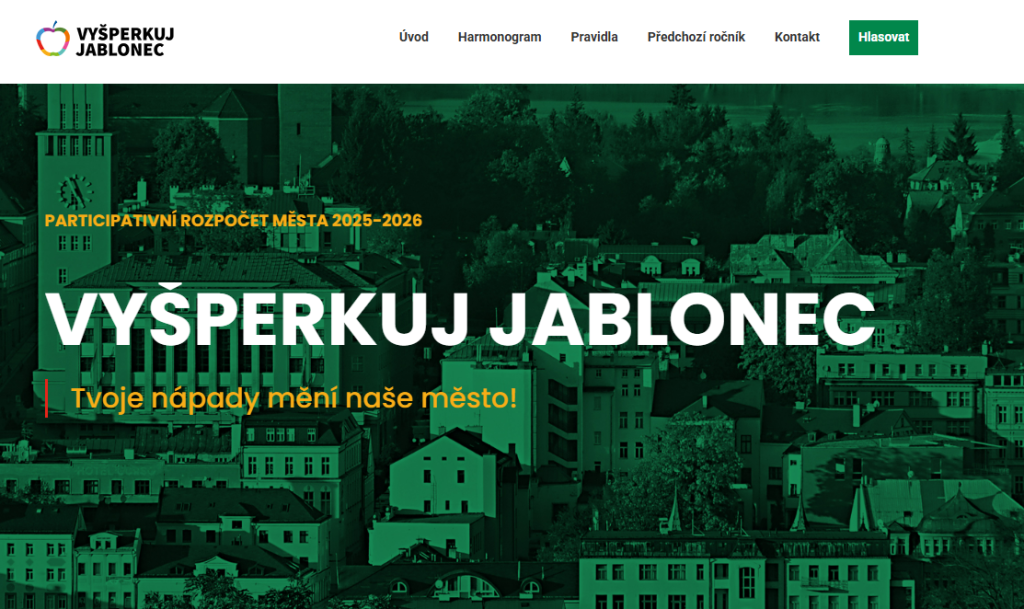This screenshot has height=609, width=1024.
Task: Go to the Harmonogram page
Action: (x=500, y=37)
